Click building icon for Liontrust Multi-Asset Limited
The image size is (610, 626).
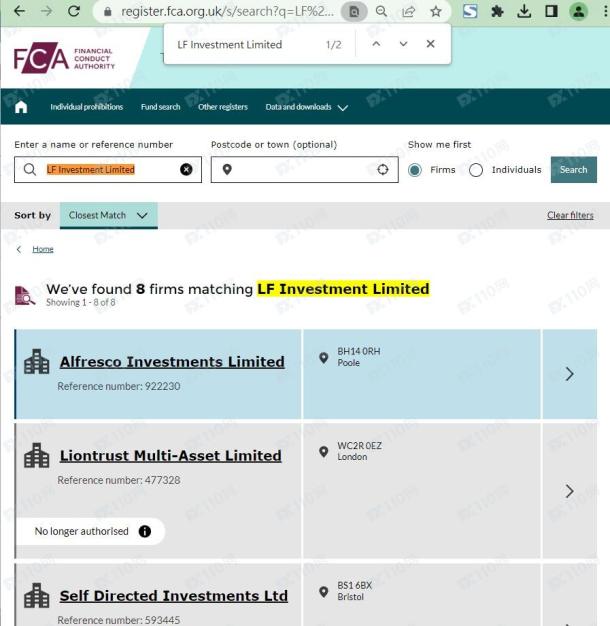point(37,456)
